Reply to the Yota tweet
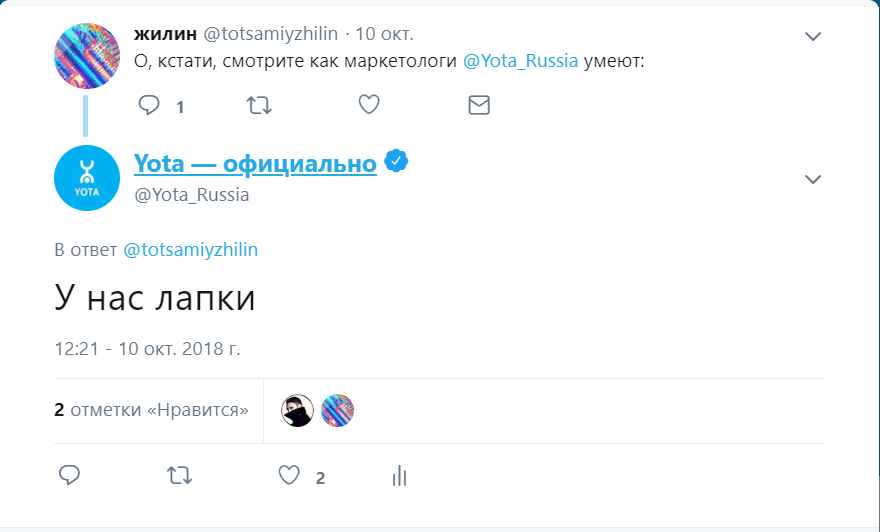This screenshot has height=532, width=880. [x=69, y=476]
